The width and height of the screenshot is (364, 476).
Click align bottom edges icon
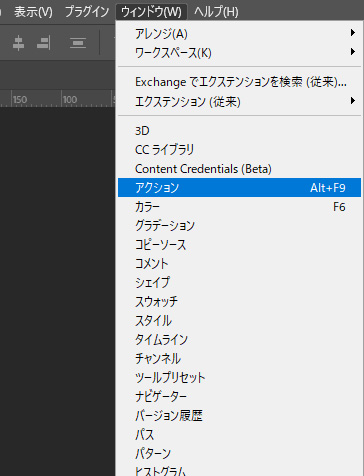44,43
